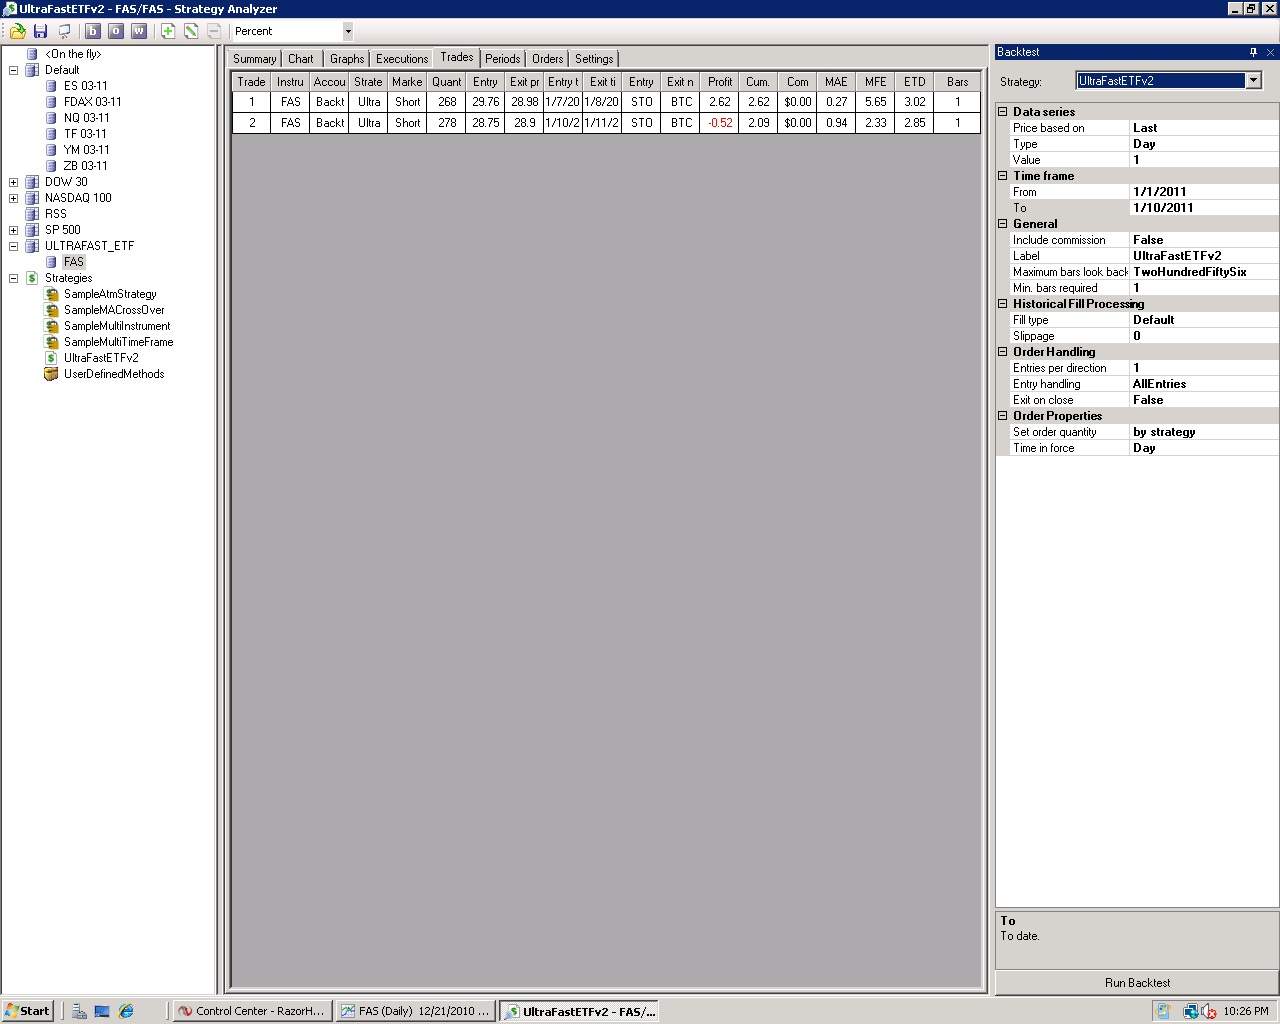This screenshot has height=1024, width=1280.
Task: Click the open folder toolbar icon
Action: click(x=18, y=31)
